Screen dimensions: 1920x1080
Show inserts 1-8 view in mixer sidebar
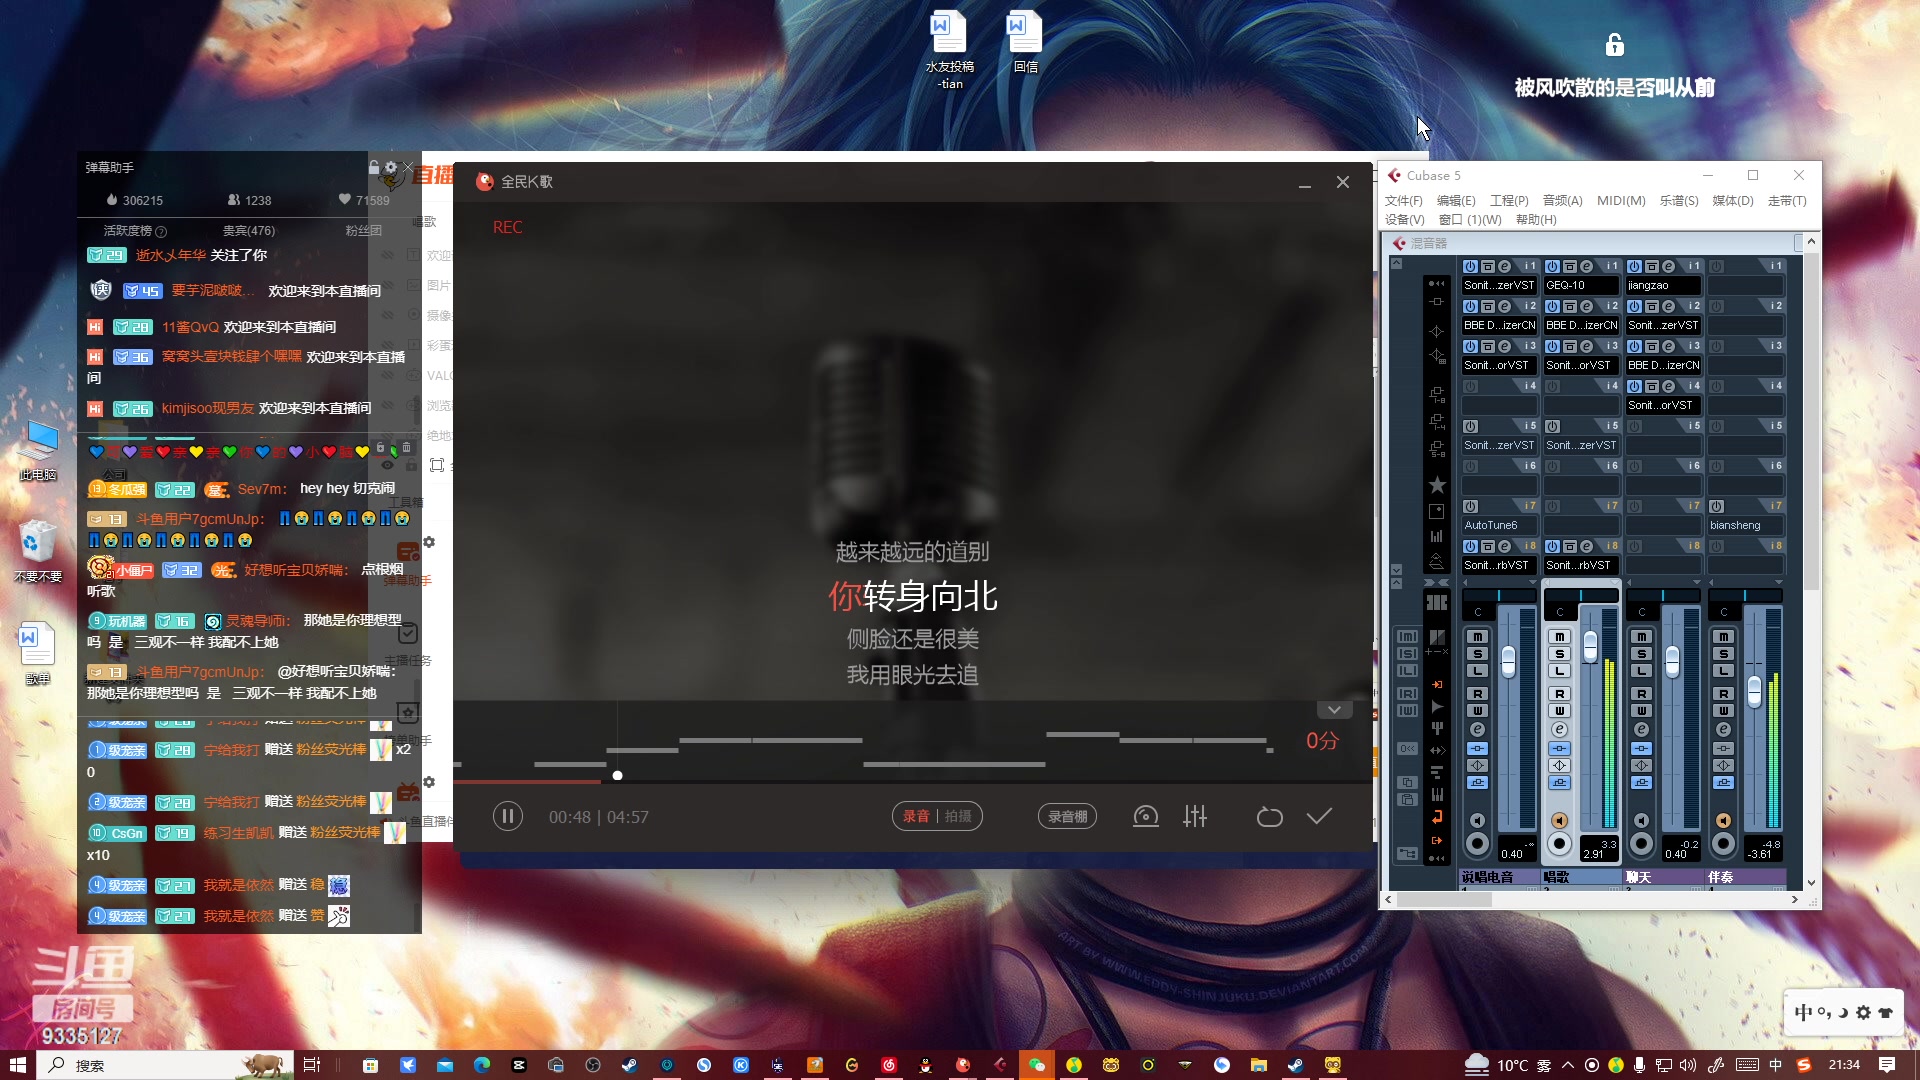click(1437, 393)
